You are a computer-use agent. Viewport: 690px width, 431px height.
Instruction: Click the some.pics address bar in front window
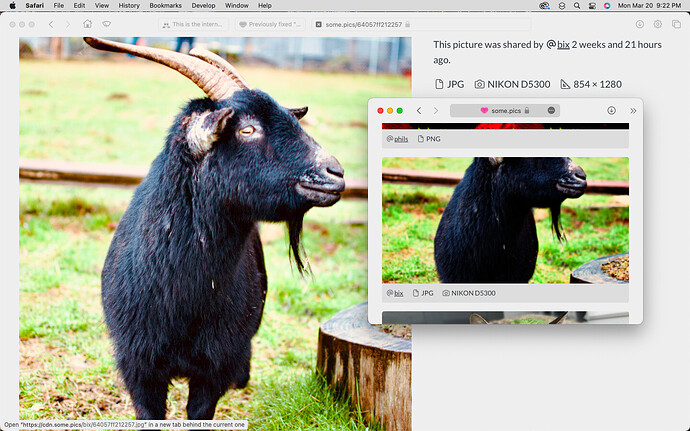[505, 111]
